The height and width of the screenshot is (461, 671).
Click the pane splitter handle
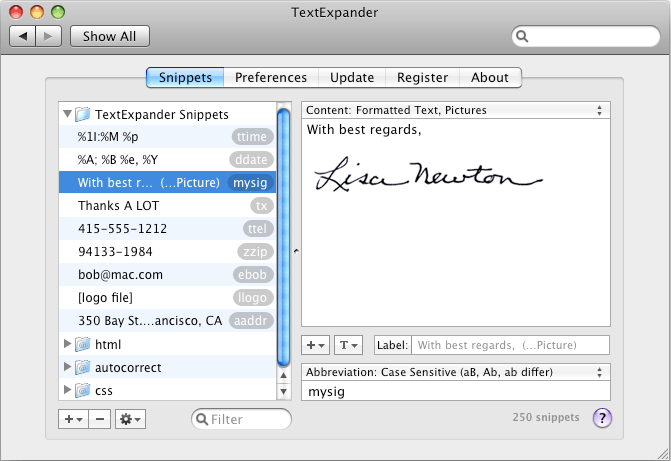point(296,251)
